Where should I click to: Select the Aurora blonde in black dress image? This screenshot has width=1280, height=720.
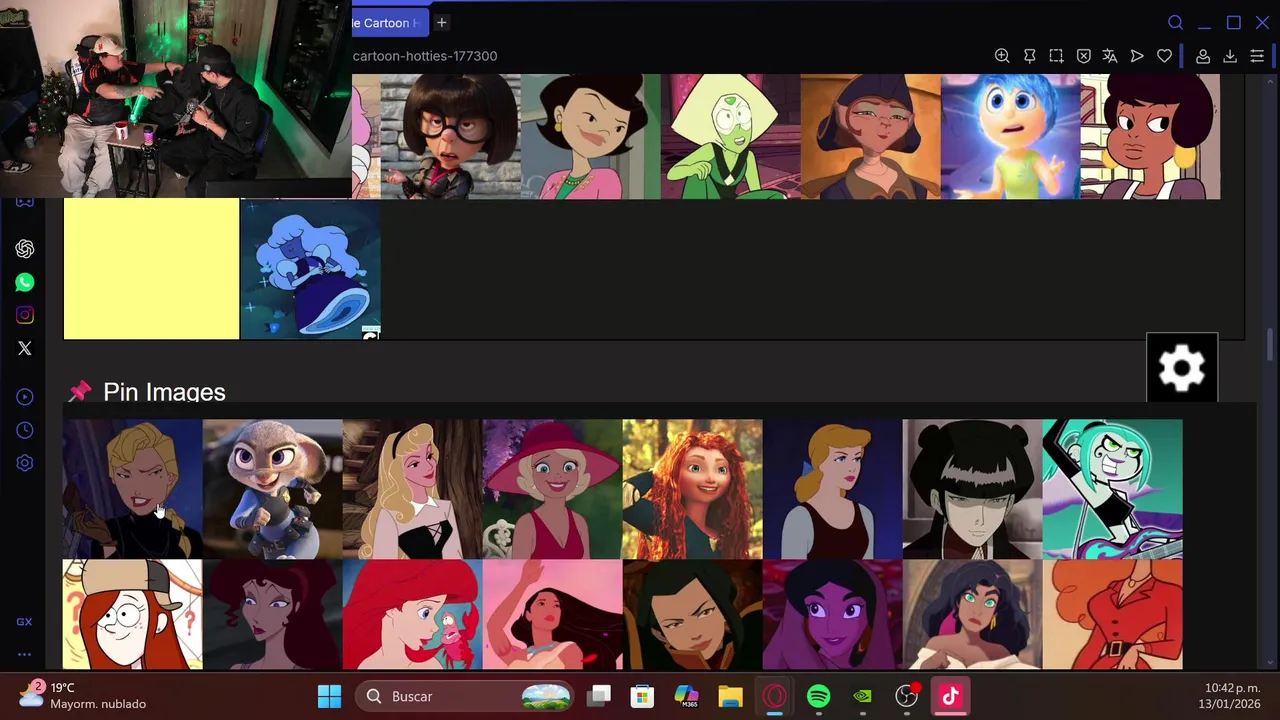(x=412, y=489)
